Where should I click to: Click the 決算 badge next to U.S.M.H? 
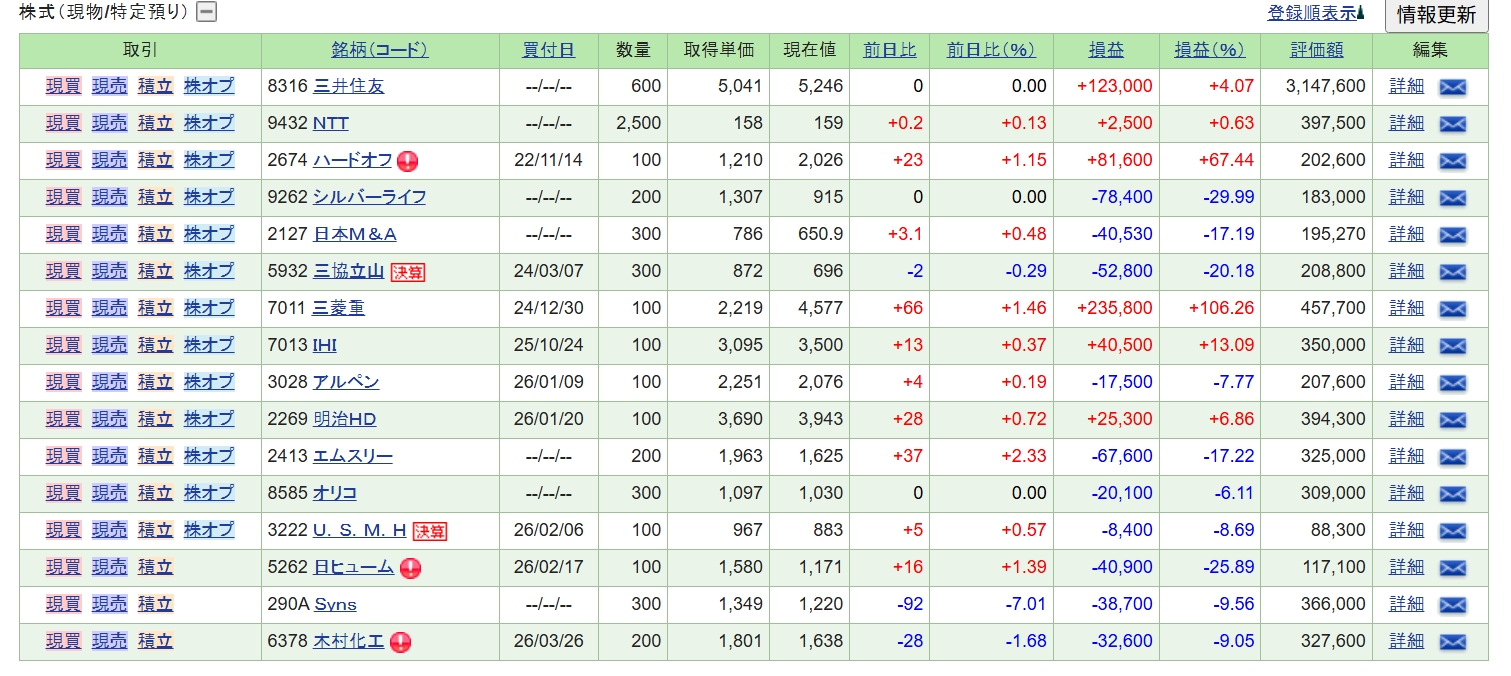(430, 531)
